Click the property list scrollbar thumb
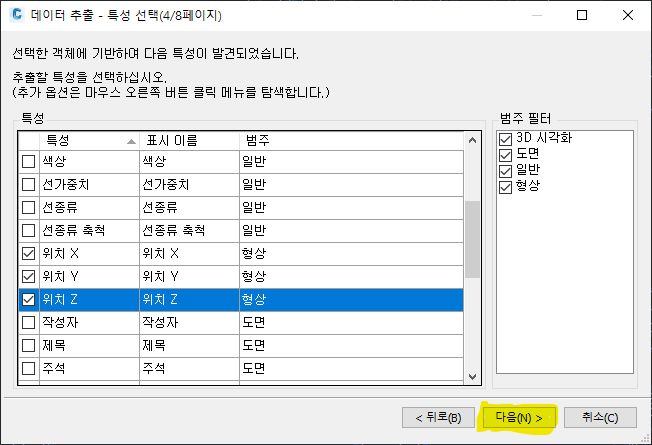This screenshot has width=652, height=445. [x=472, y=239]
